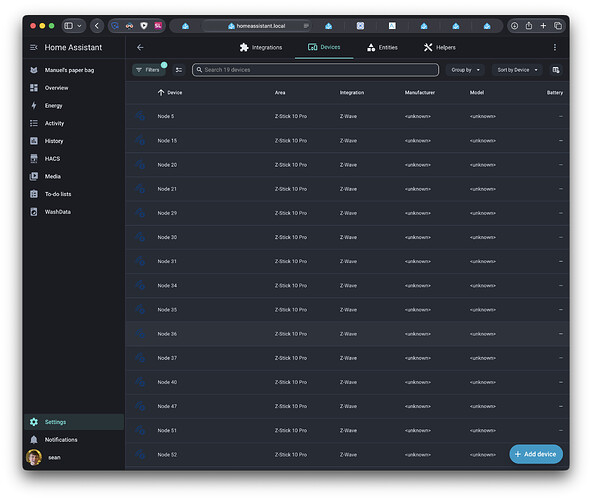Open the WashData panel
Image resolution: width=591 pixels, height=500 pixels.
click(x=57, y=212)
